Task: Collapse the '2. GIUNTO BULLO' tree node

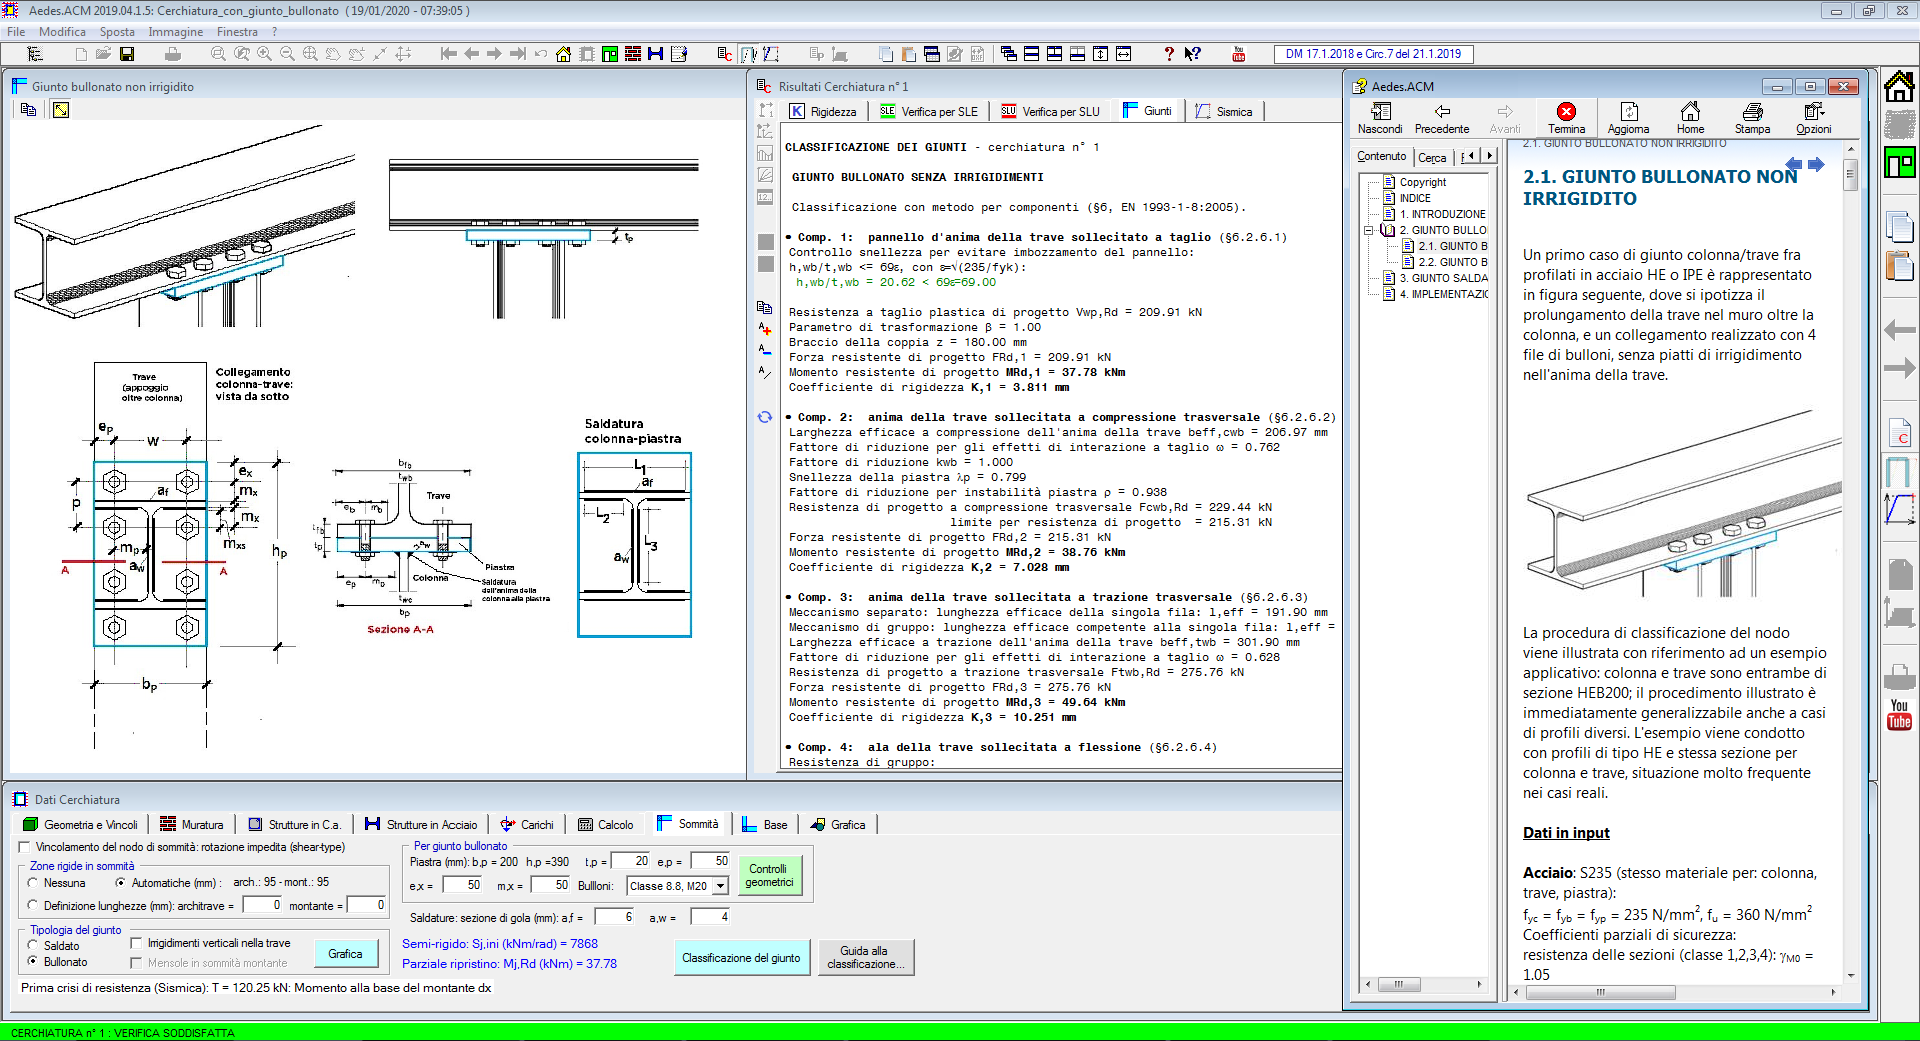Action: (x=1369, y=230)
